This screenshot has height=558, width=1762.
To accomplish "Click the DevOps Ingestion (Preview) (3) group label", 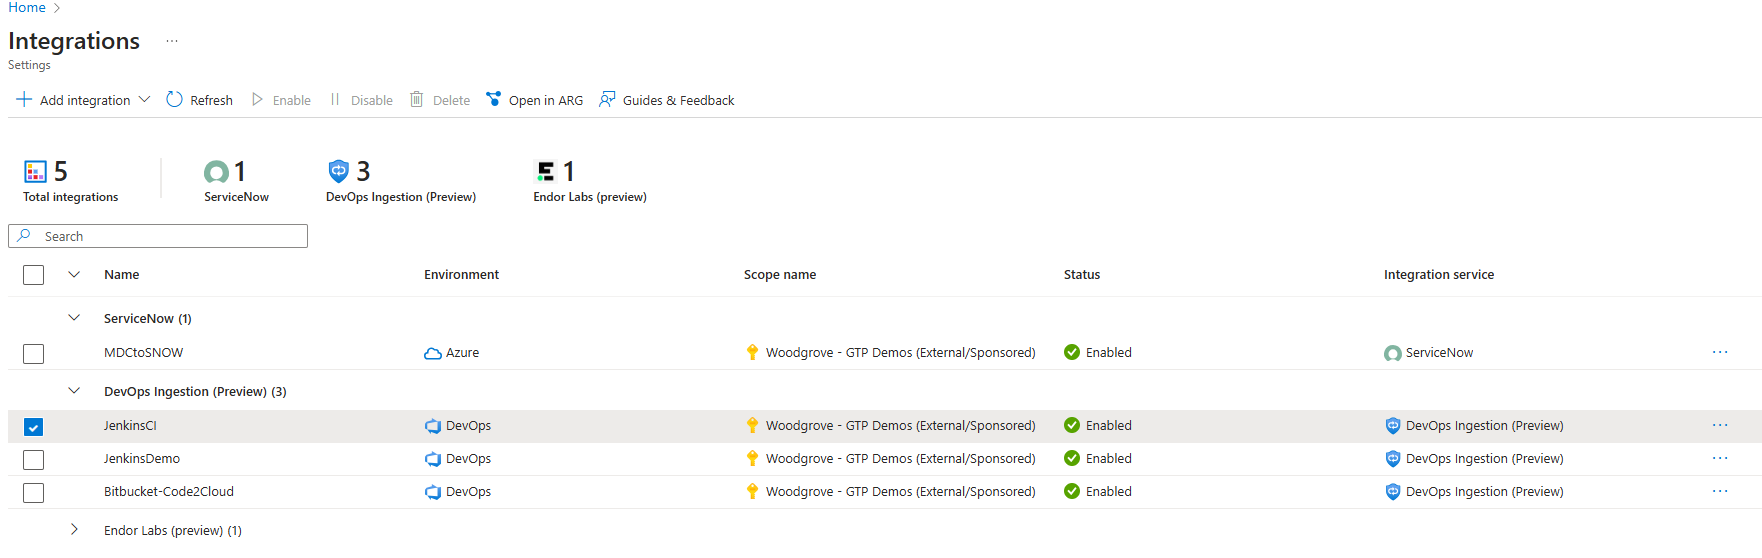I will 195,391.
